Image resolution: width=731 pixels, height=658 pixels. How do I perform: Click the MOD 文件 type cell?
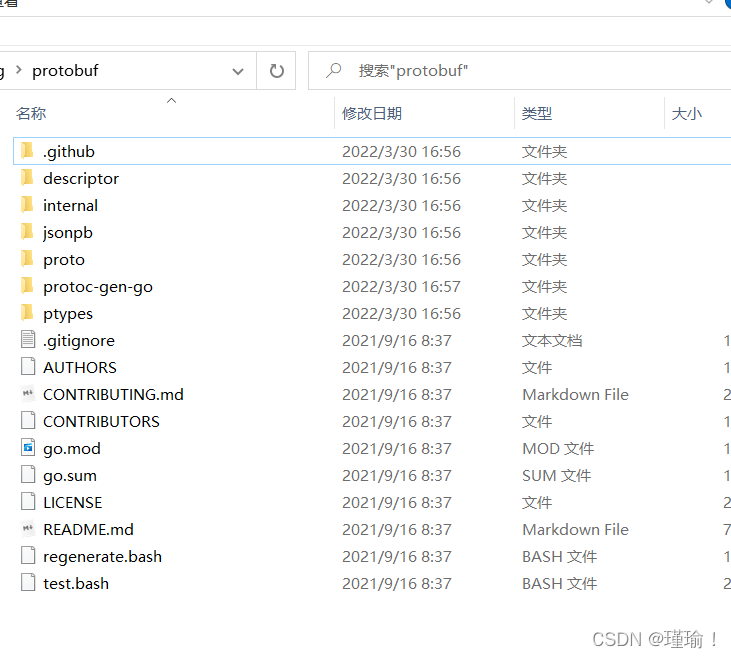point(558,449)
